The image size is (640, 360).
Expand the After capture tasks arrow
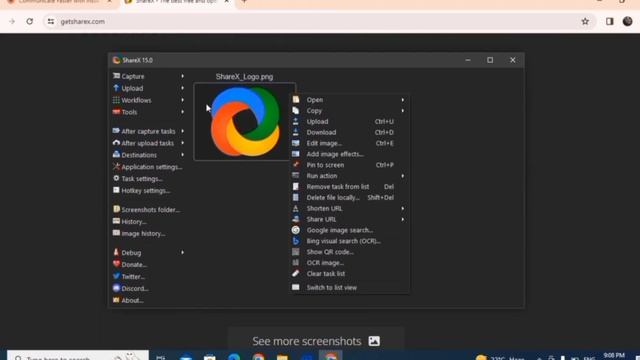pos(182,131)
